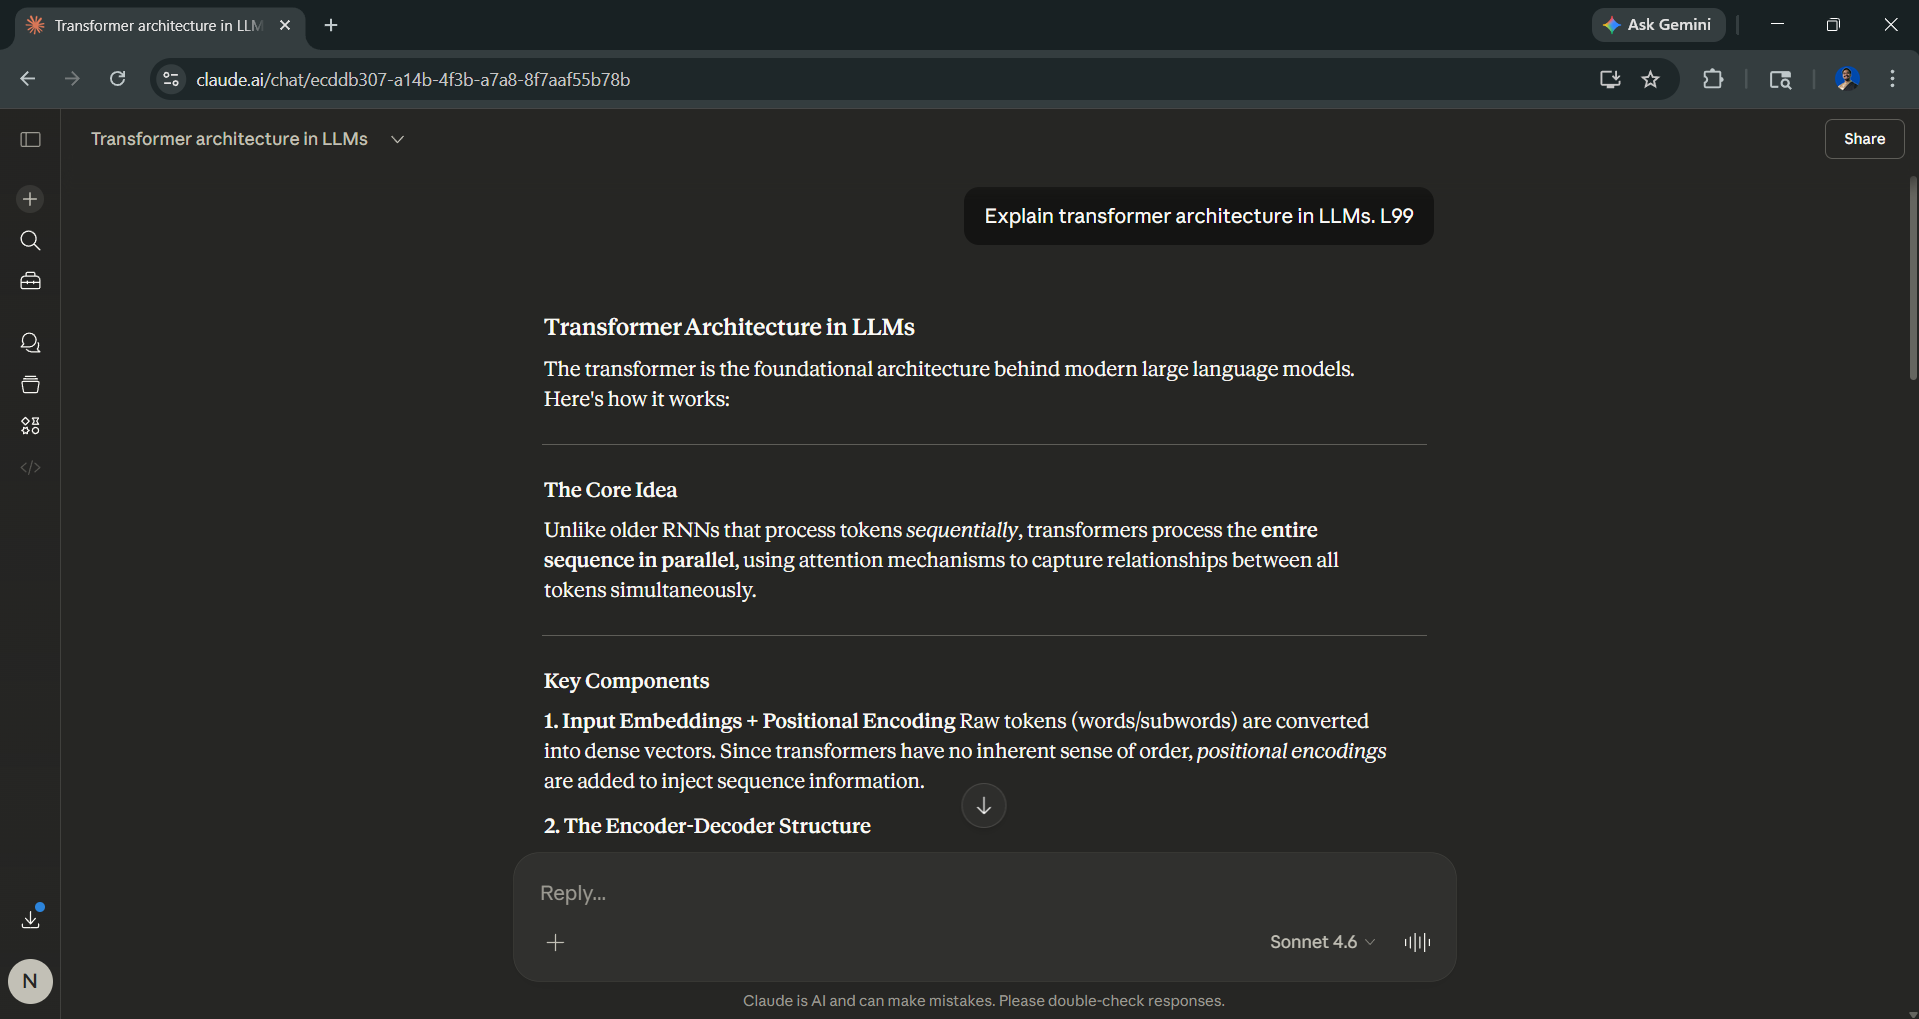1919x1019 pixels.
Task: Click the add attachment plus button
Action: coord(556,942)
